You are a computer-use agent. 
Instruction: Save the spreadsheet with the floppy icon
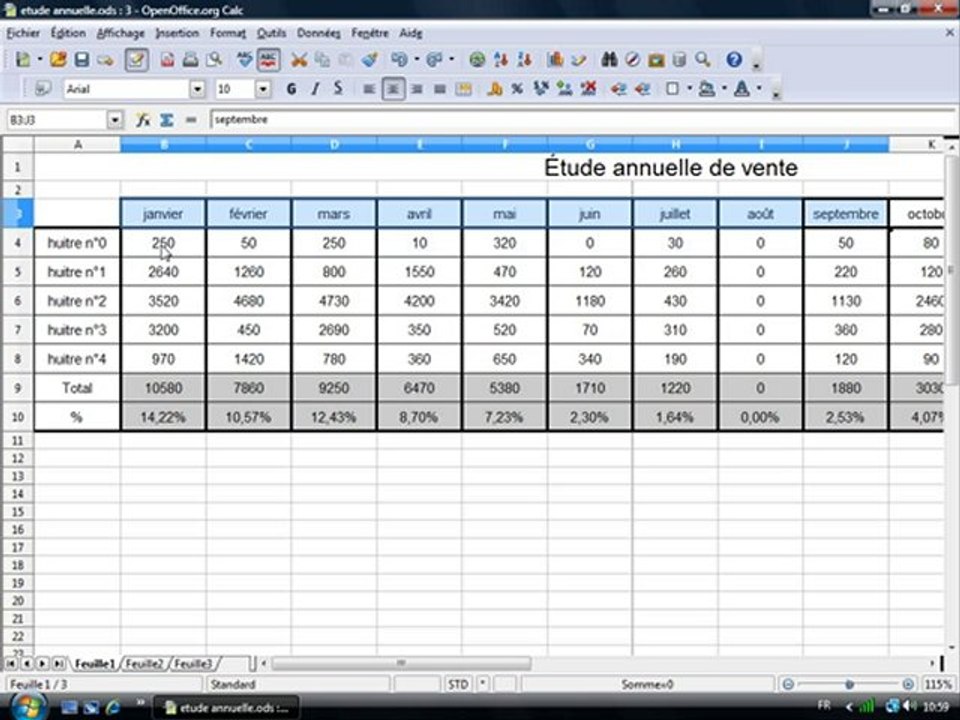point(81,59)
